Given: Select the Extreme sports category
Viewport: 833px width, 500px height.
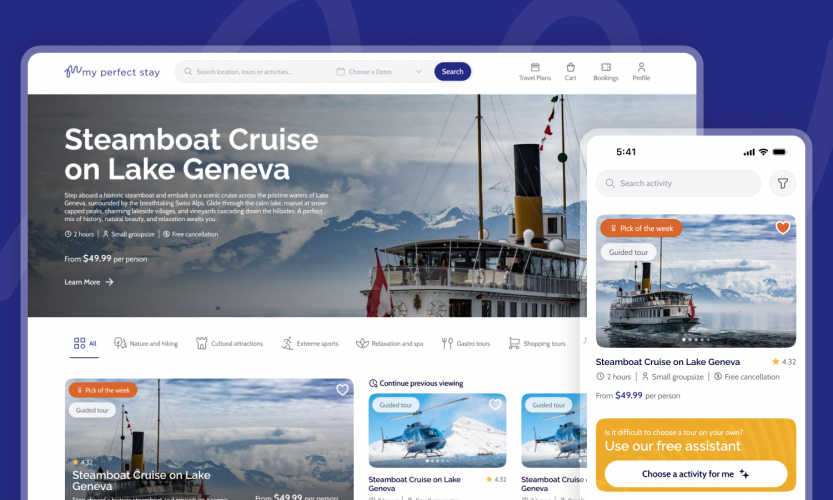Looking at the screenshot, I should 310,343.
